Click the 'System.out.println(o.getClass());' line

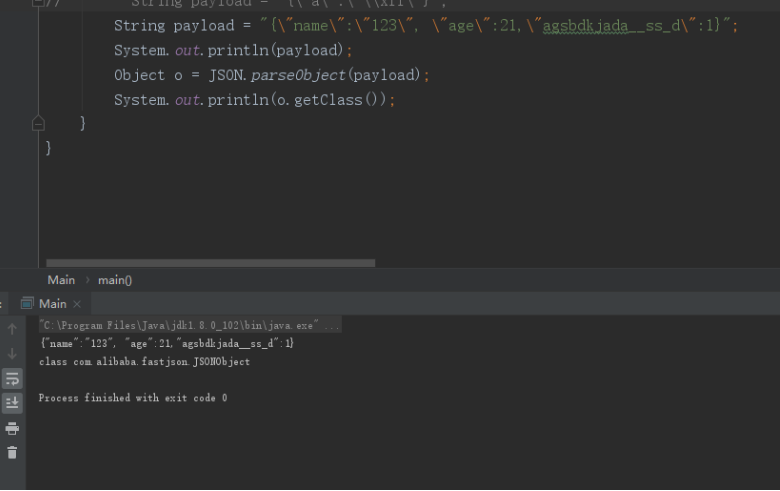coord(255,100)
